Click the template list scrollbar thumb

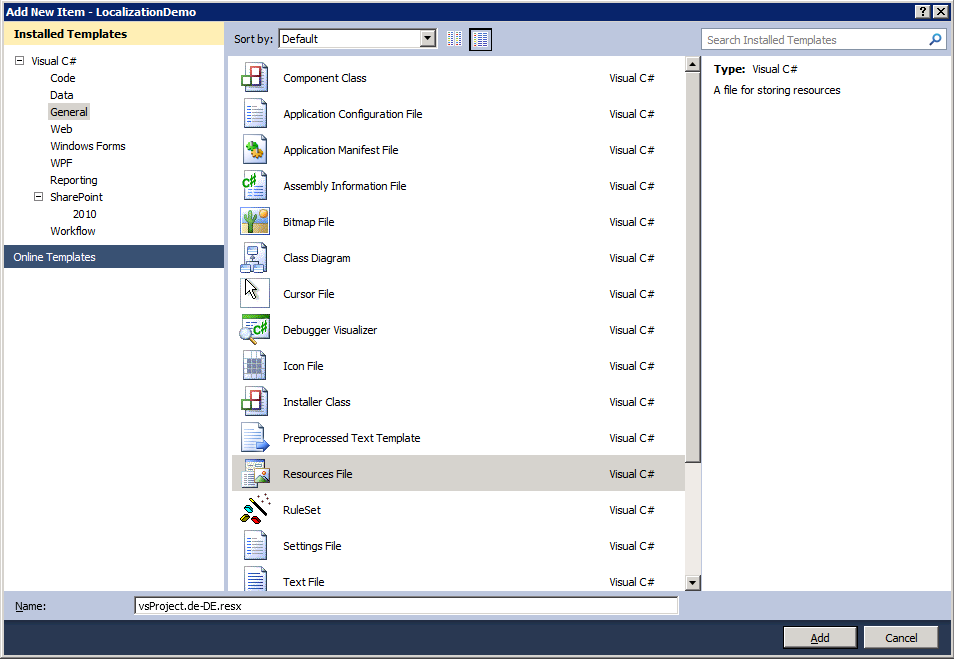pos(692,267)
